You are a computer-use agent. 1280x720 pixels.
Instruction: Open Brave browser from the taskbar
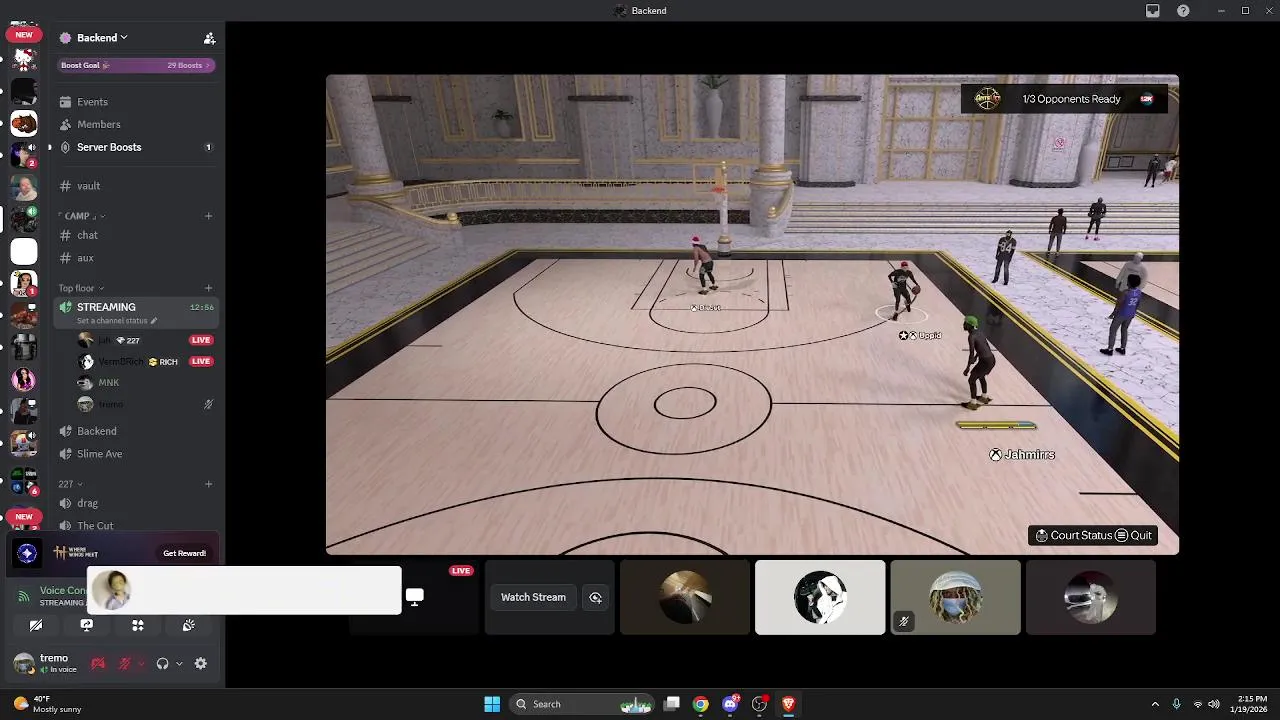(x=789, y=704)
